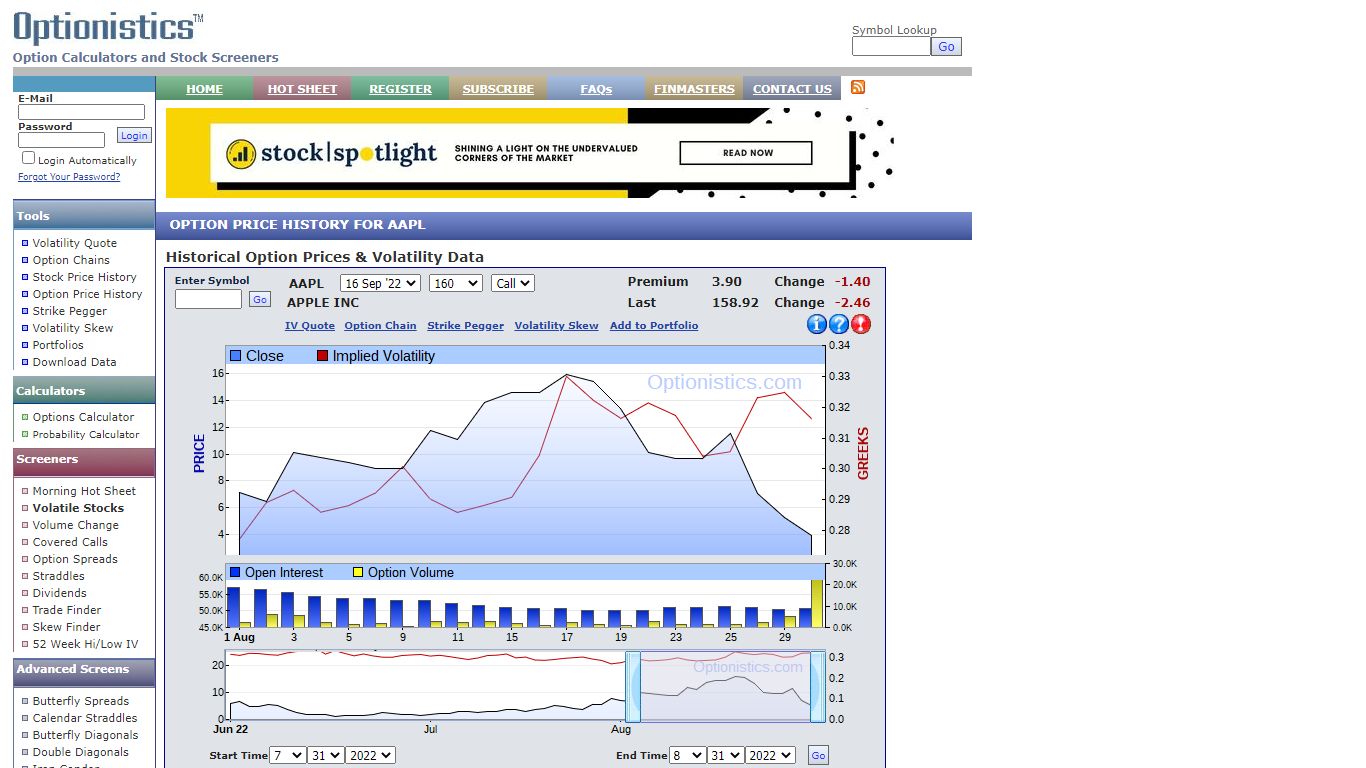This screenshot has width=1366, height=768.
Task: Click the blue Open Interest legend square
Action: (x=235, y=572)
